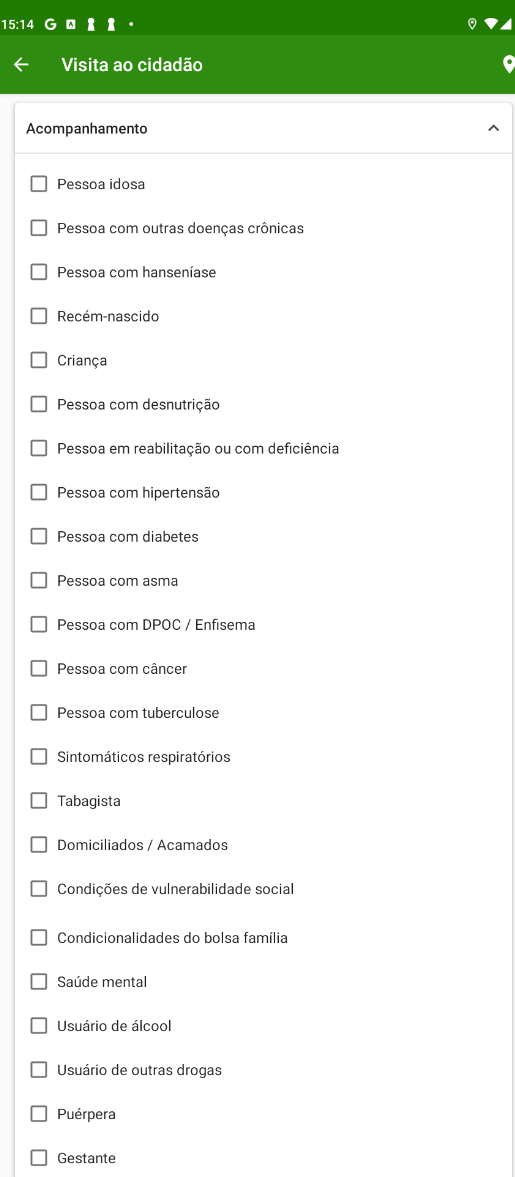Mark Pessoa com DPOC / Enfisema

(38, 625)
